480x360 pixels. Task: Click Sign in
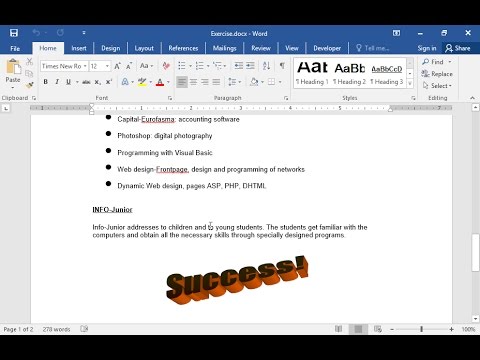[x=427, y=48]
